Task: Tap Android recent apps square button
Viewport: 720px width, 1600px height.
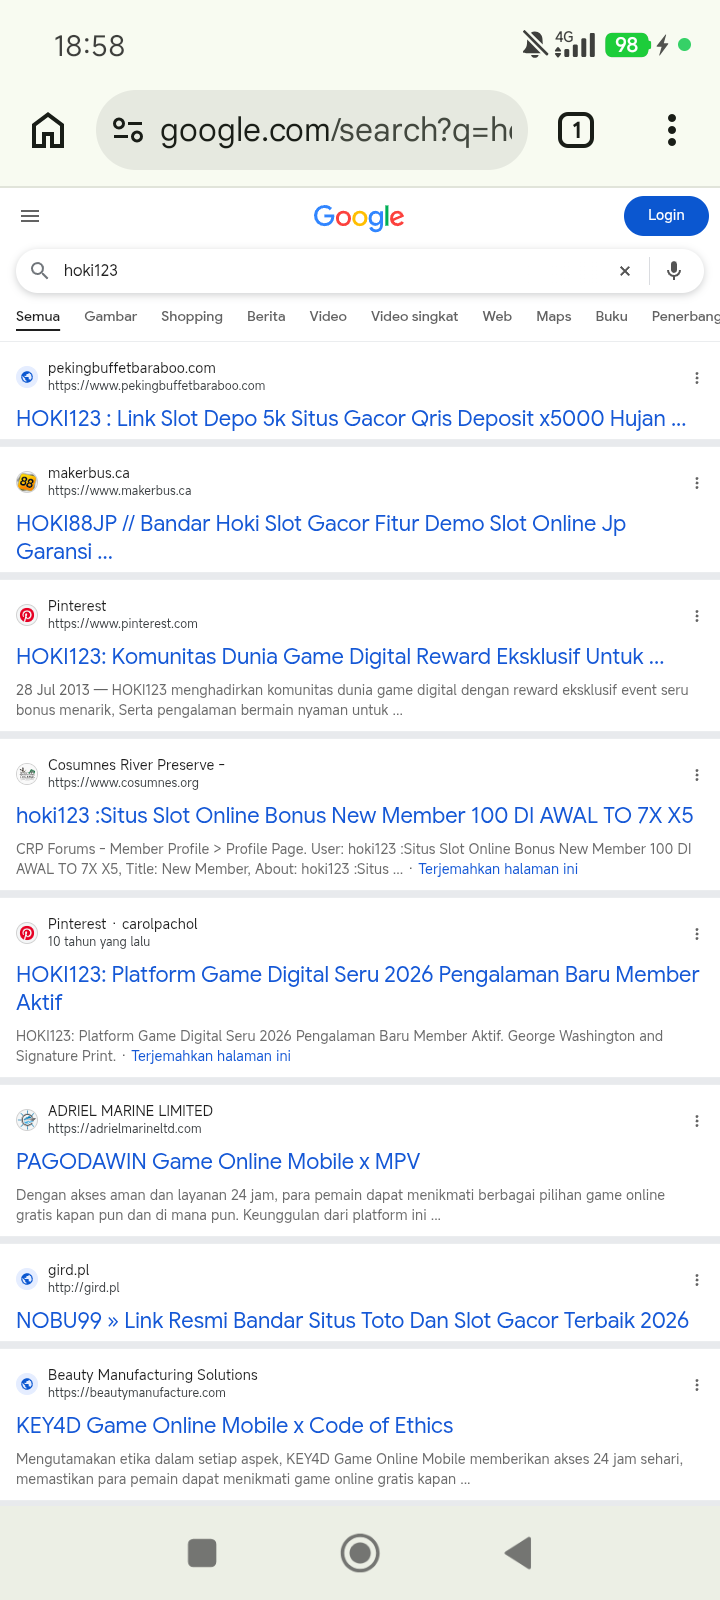Action: pos(202,1553)
